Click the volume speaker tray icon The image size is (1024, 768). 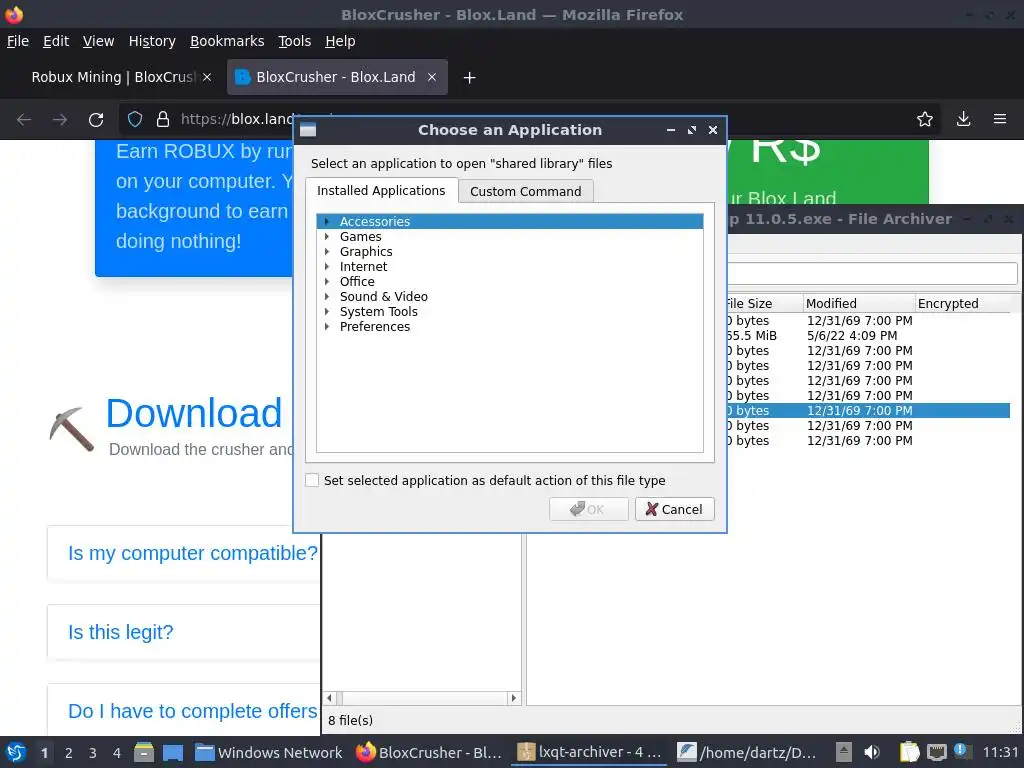(872, 752)
